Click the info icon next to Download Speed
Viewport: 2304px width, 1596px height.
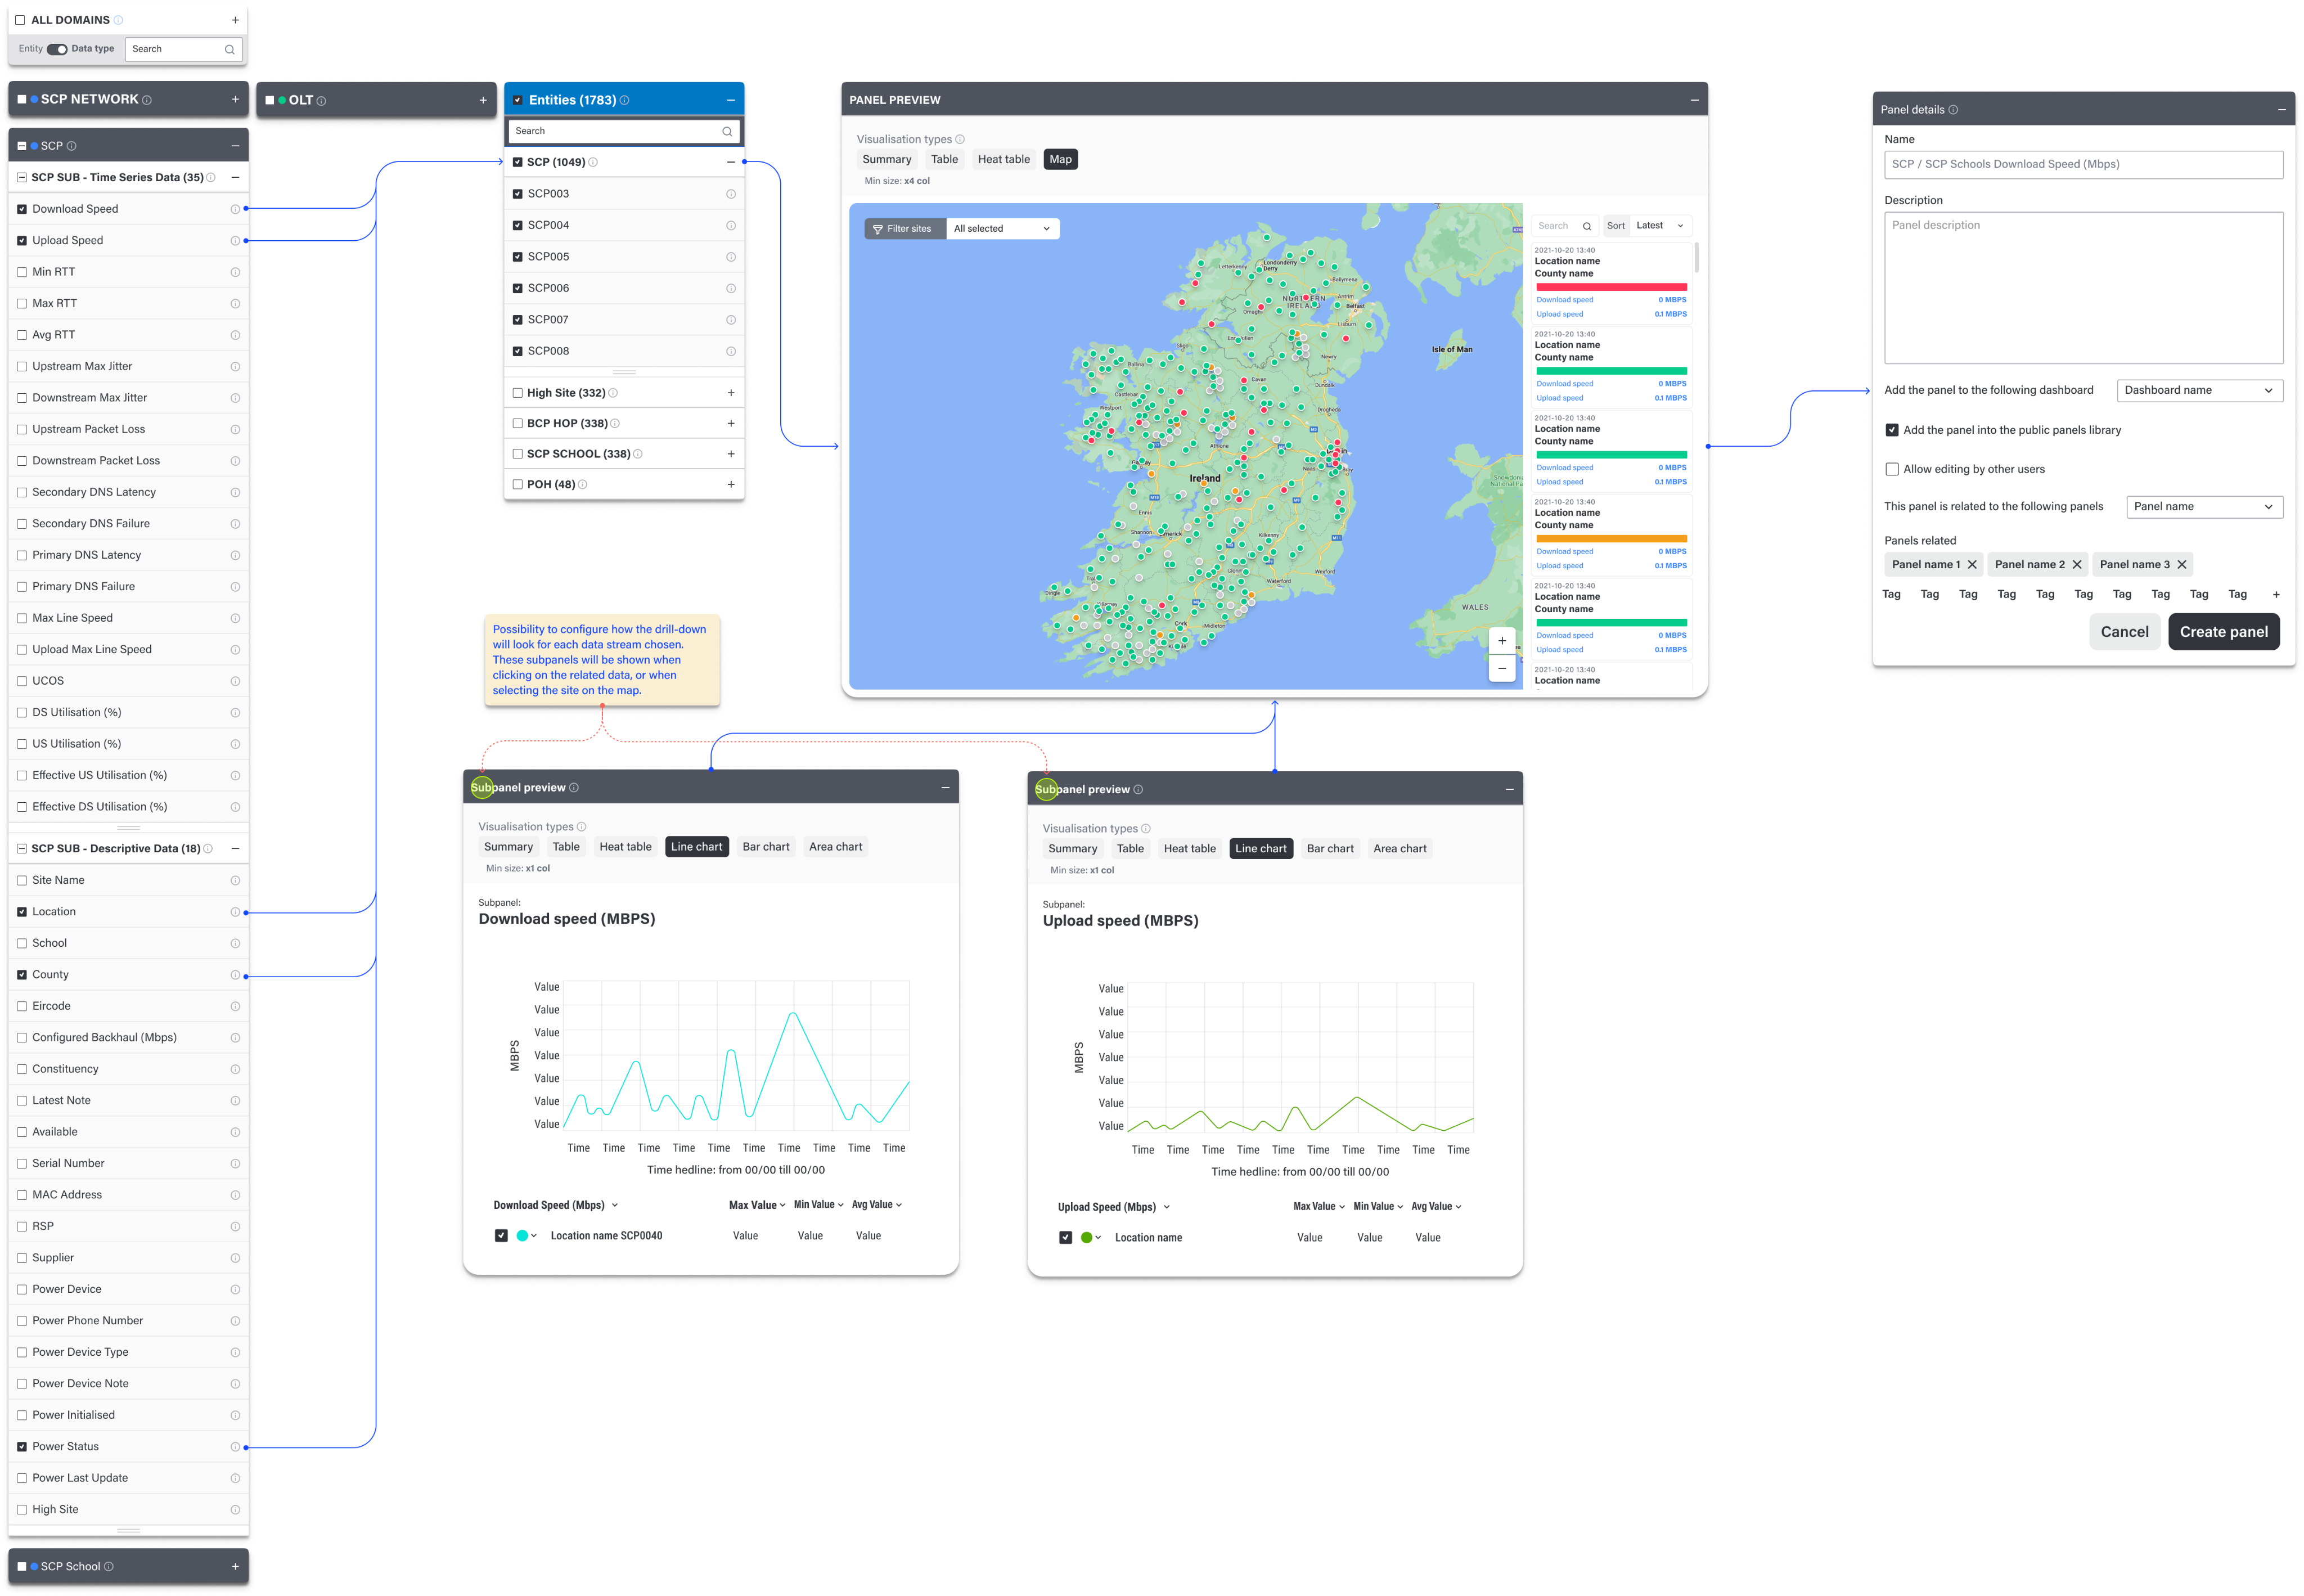tap(234, 208)
